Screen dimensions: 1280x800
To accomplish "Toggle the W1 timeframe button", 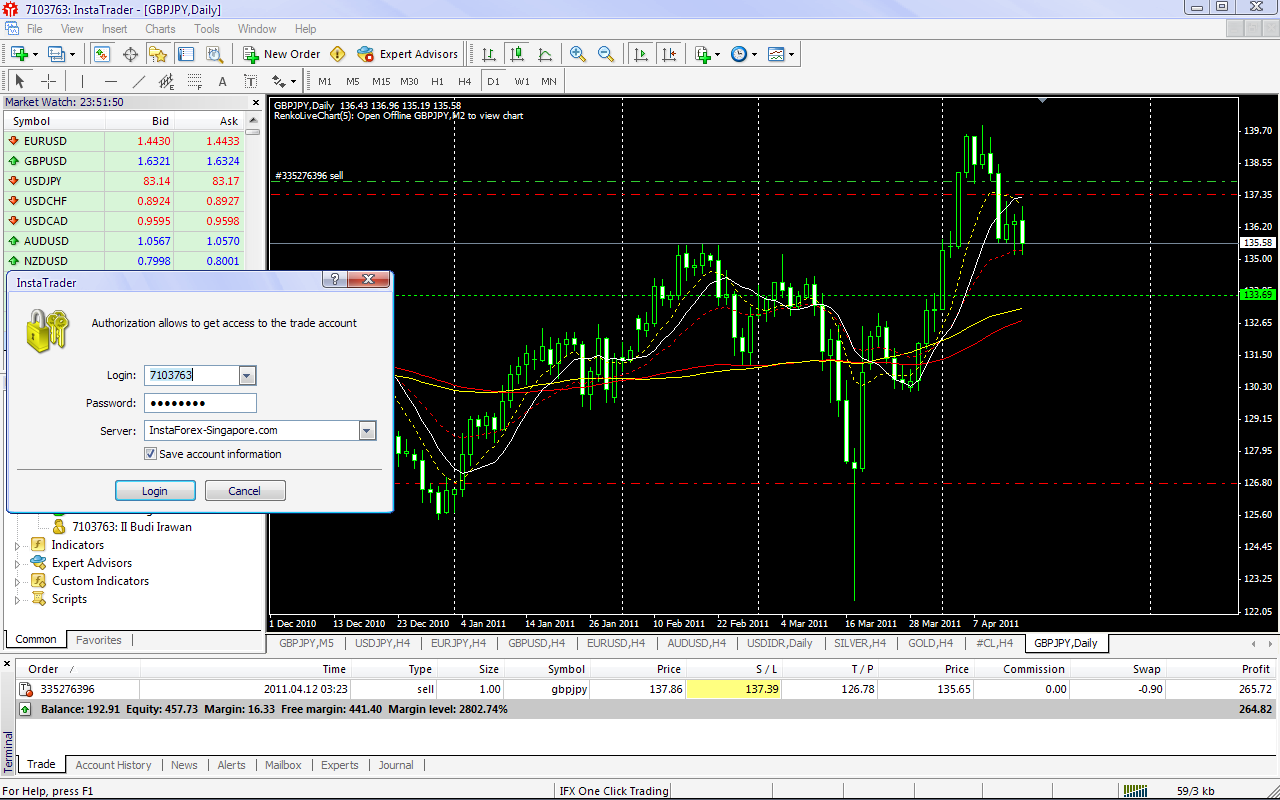I will [x=522, y=81].
